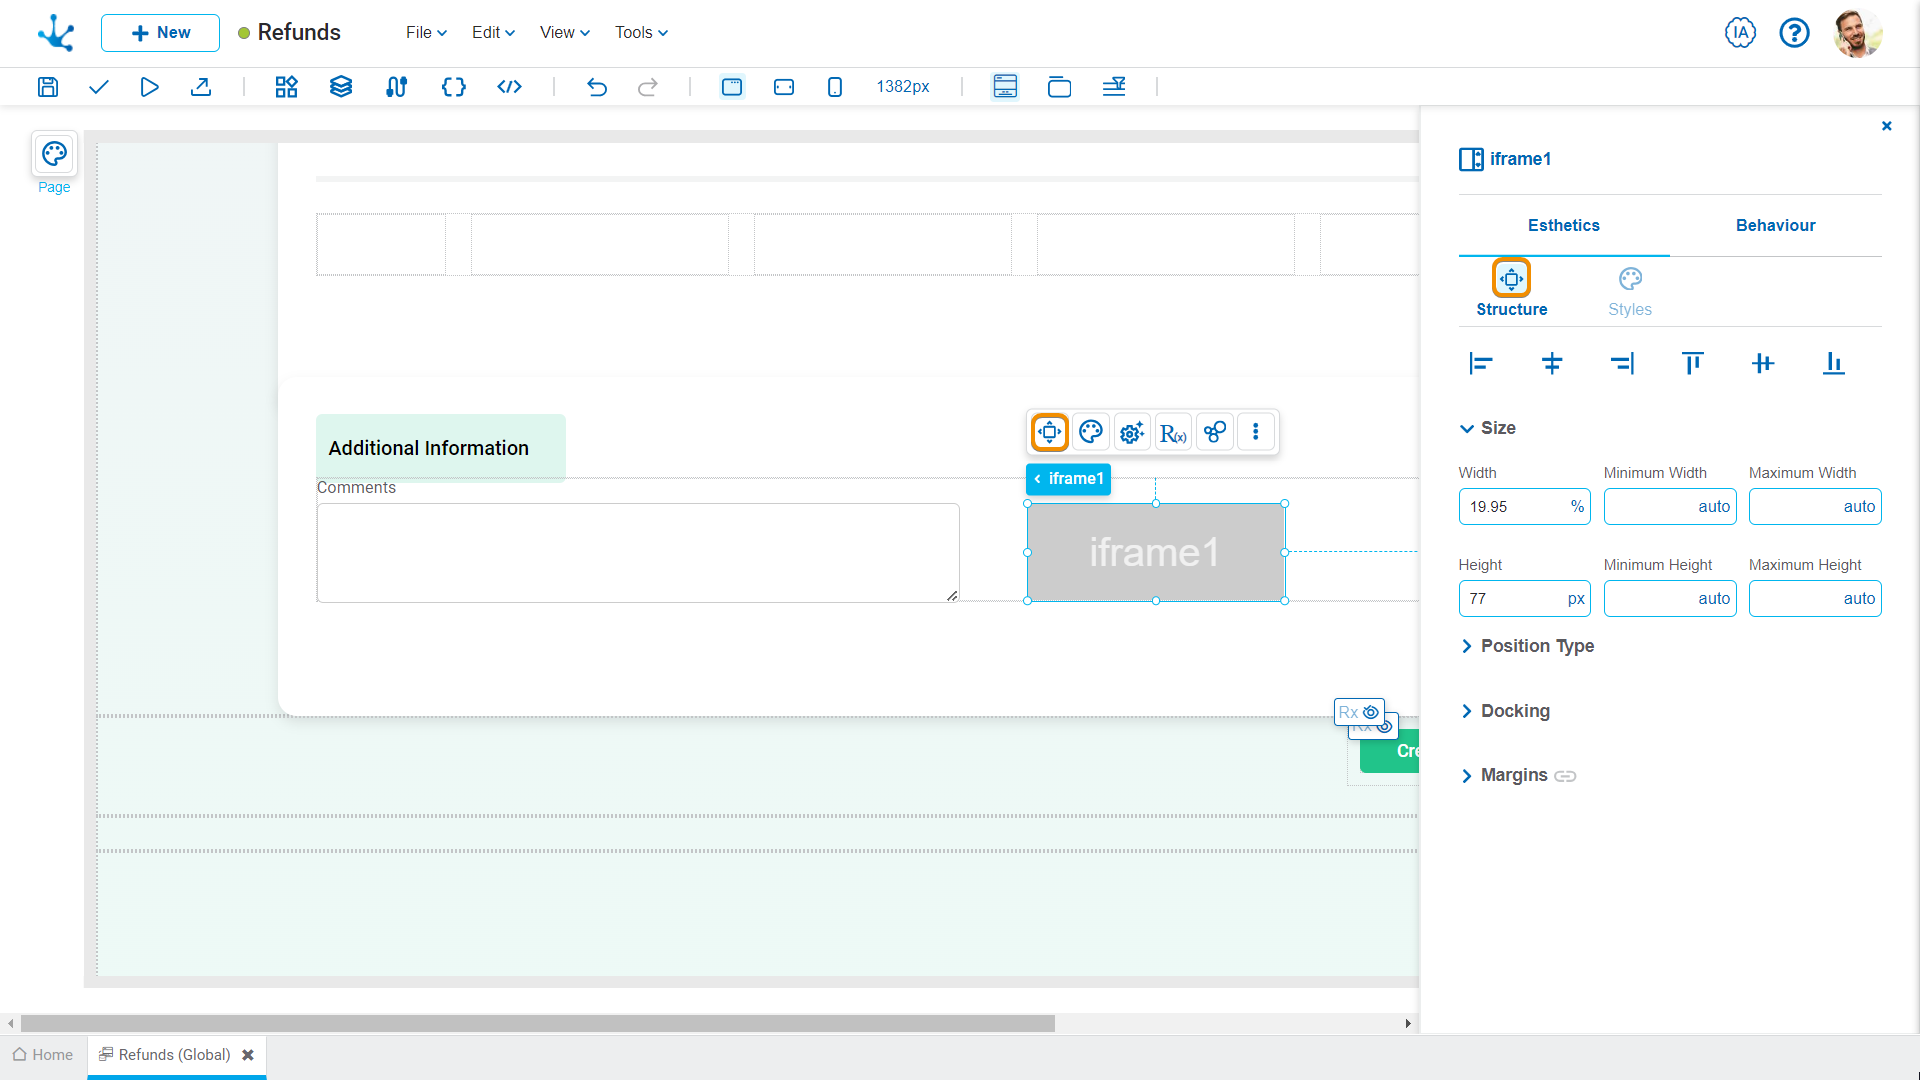
Task: Click the Redo button in toolbar
Action: point(649,87)
